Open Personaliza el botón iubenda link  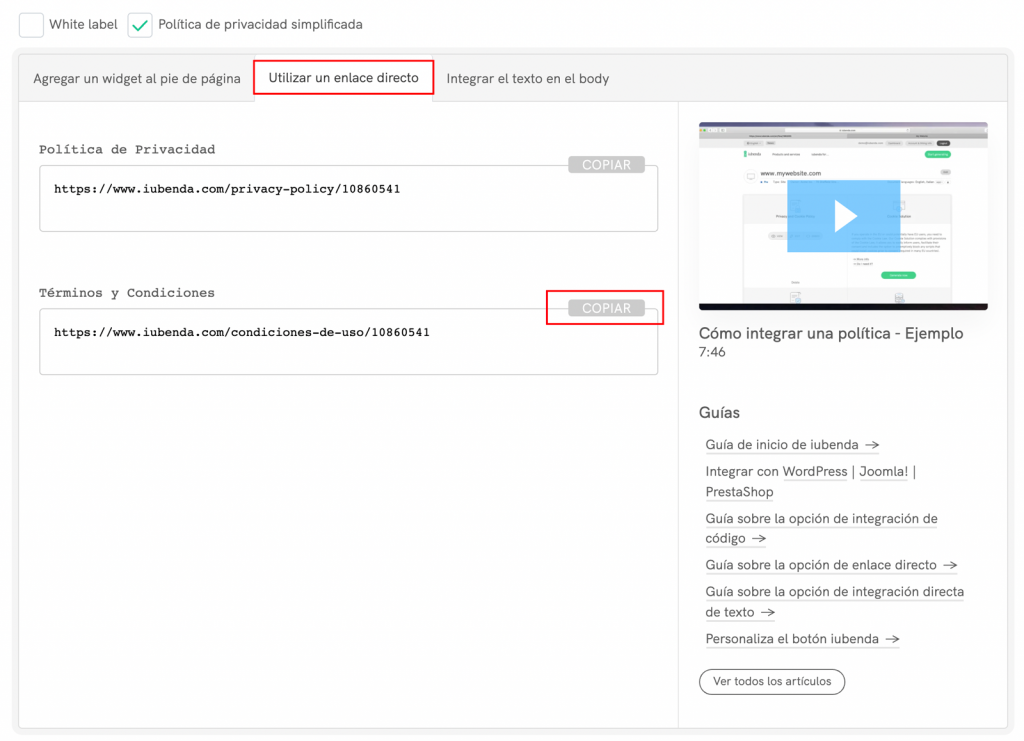[x=802, y=639]
